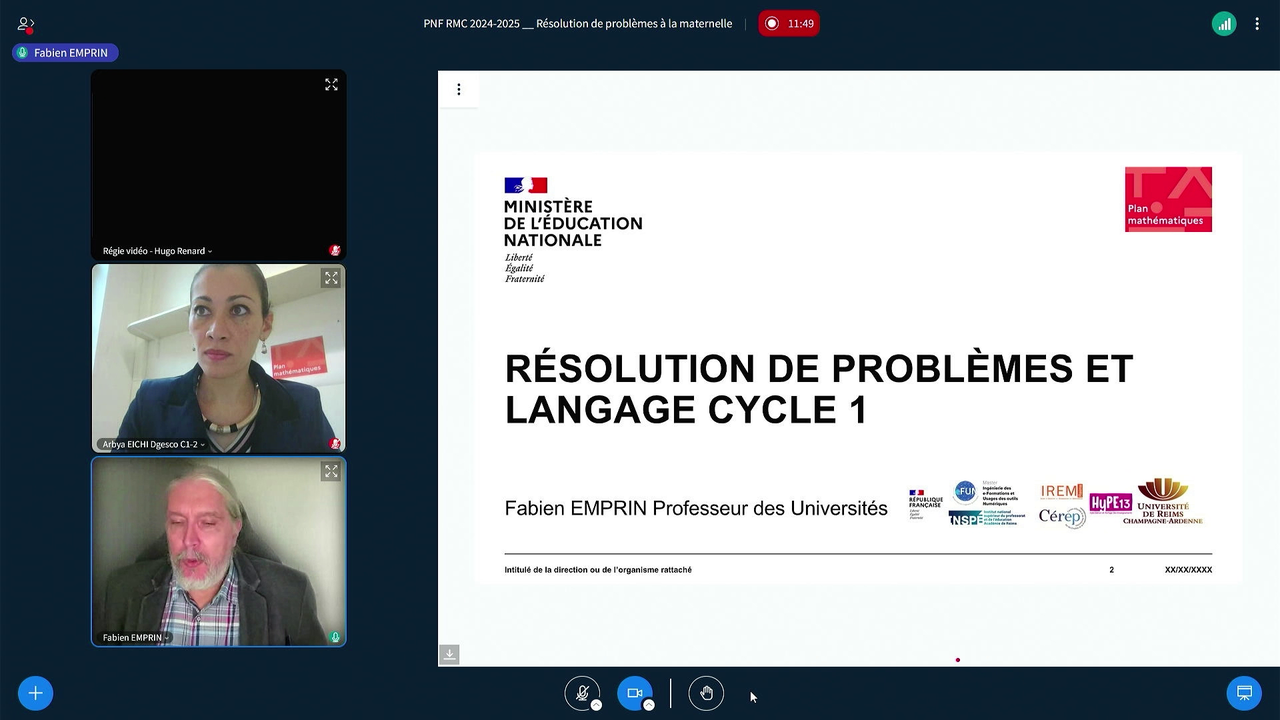Screen dimensions: 1280x720
Task: Check the green connection status indicator
Action: click(x=1224, y=23)
